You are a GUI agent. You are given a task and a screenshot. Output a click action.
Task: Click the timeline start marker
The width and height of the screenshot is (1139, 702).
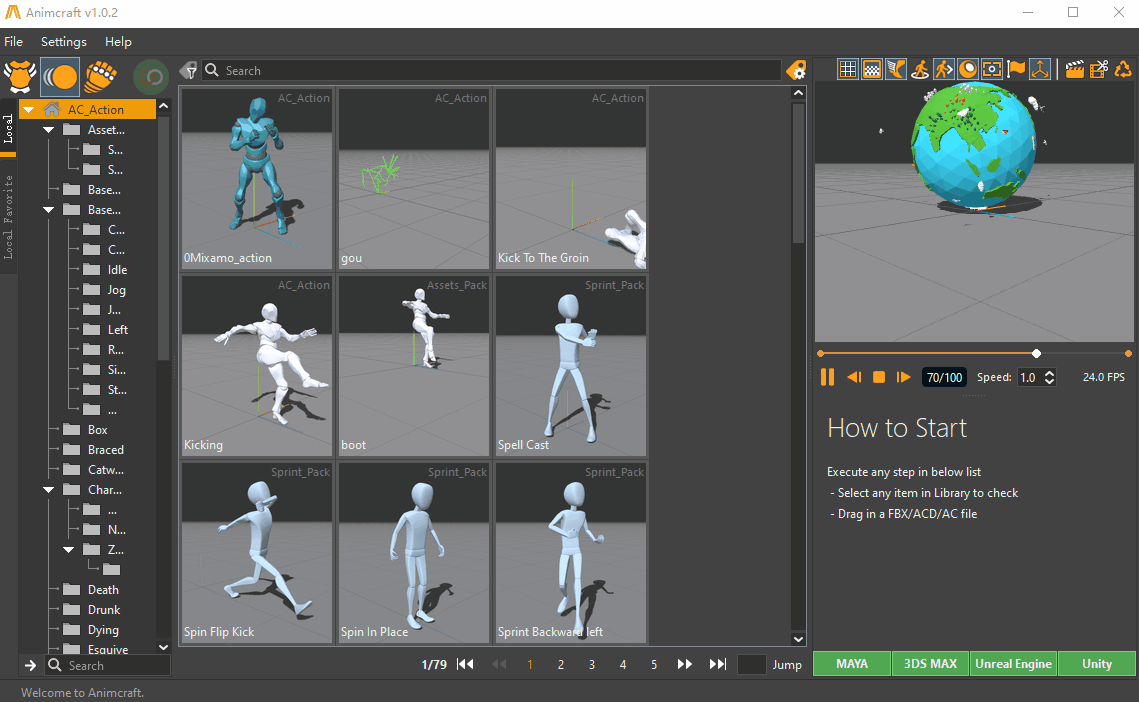point(820,353)
